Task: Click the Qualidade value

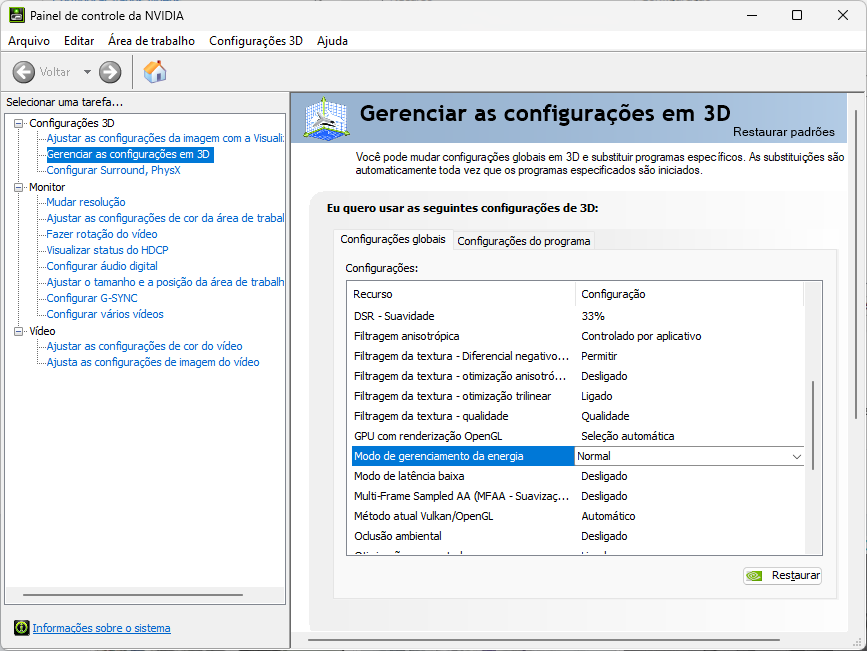Action: pos(605,416)
